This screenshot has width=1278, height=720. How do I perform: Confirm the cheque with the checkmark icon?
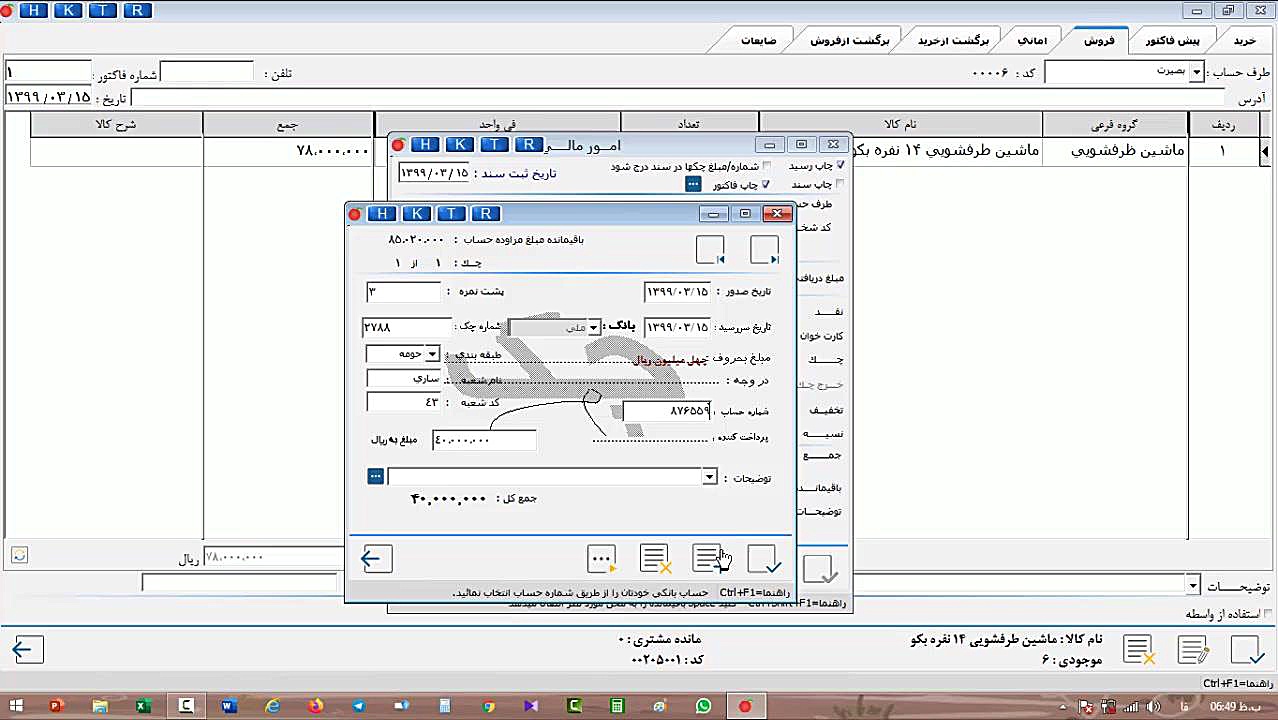(x=764, y=559)
